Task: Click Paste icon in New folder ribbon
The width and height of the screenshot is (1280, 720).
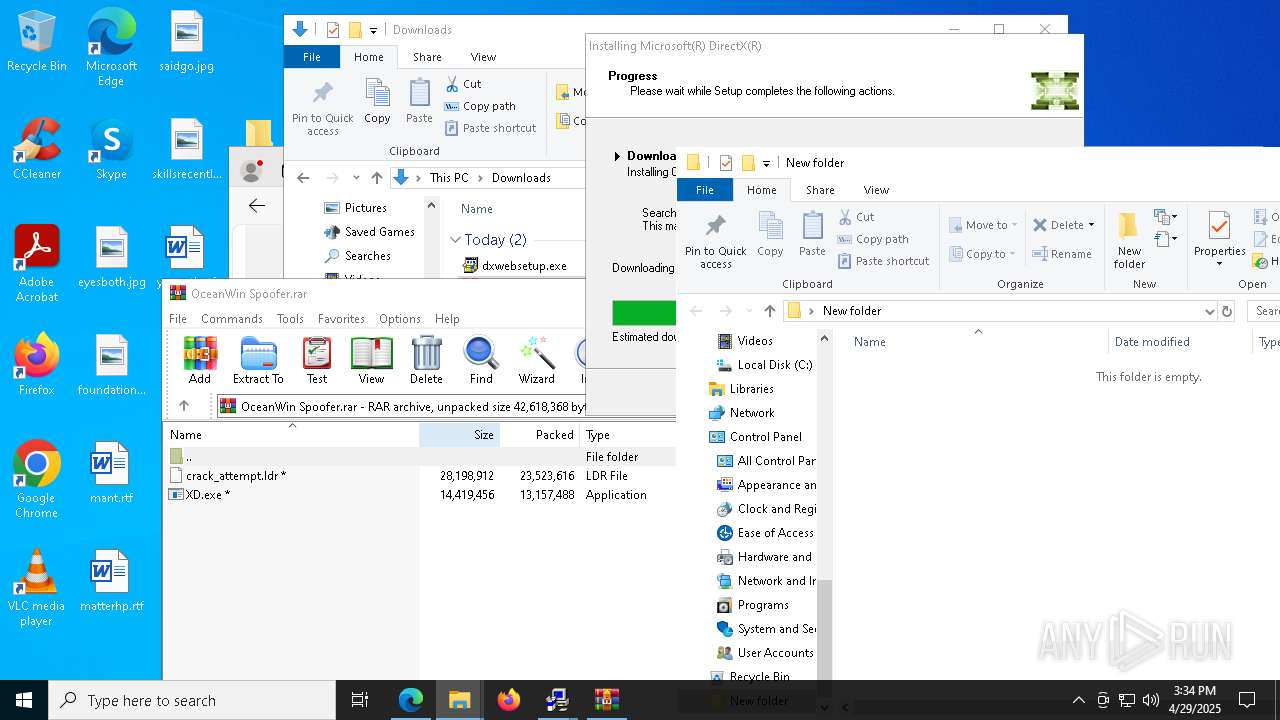Action: point(812,235)
